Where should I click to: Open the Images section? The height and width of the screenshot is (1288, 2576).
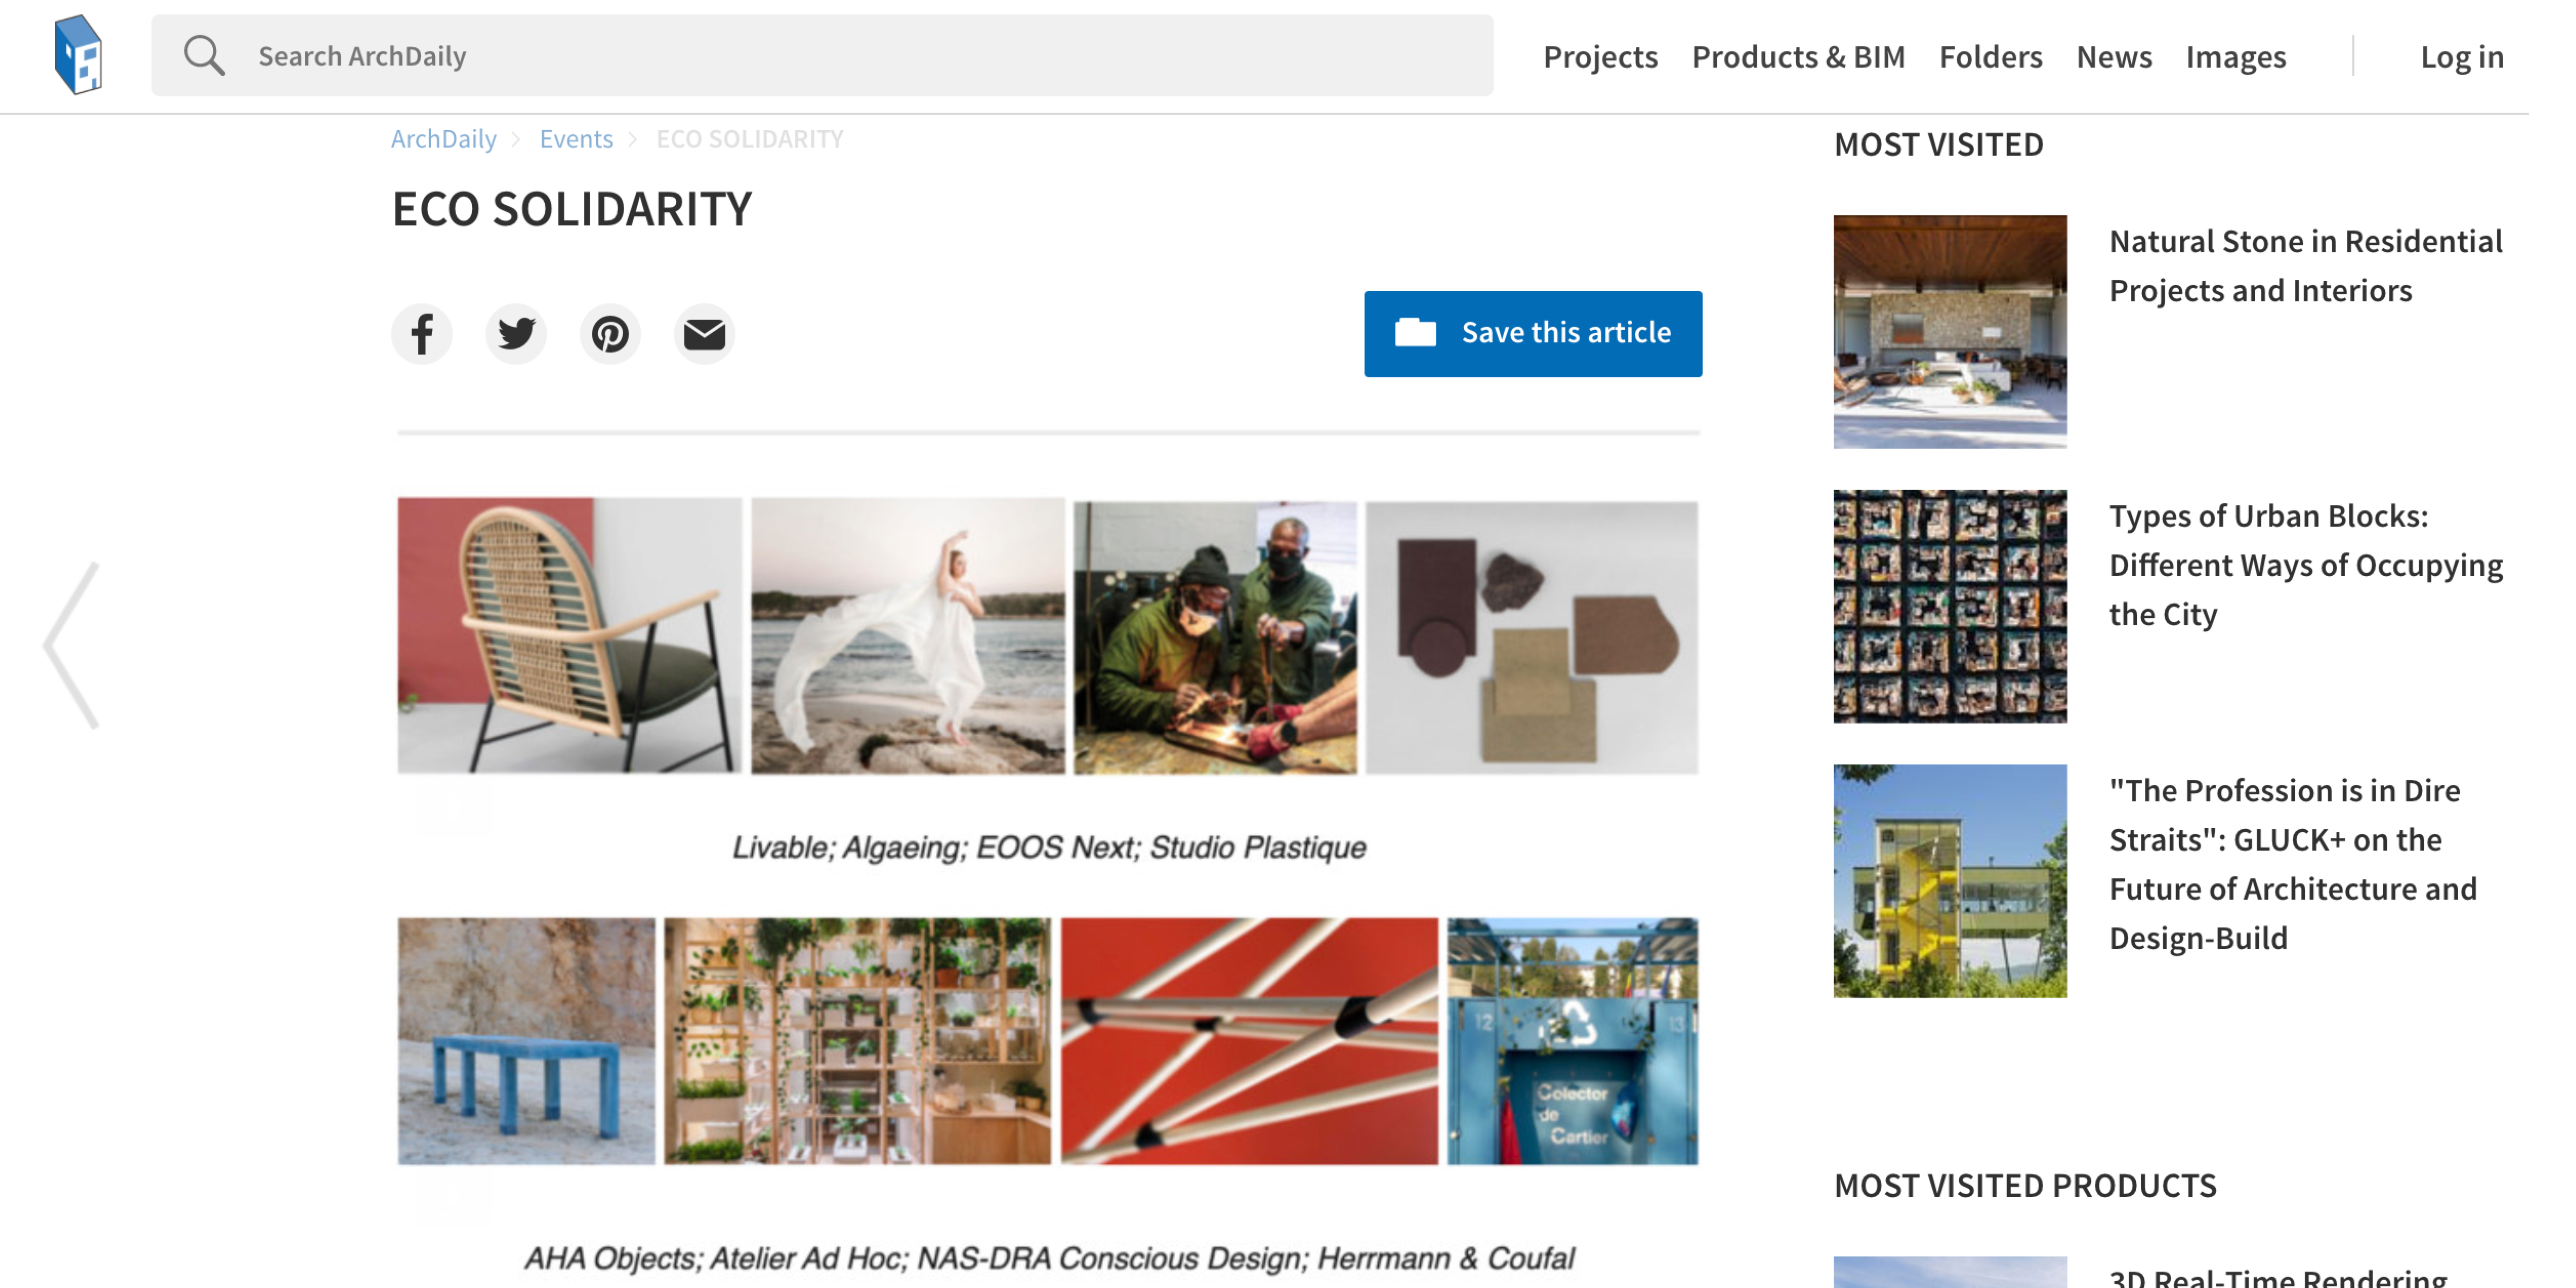[x=2235, y=56]
